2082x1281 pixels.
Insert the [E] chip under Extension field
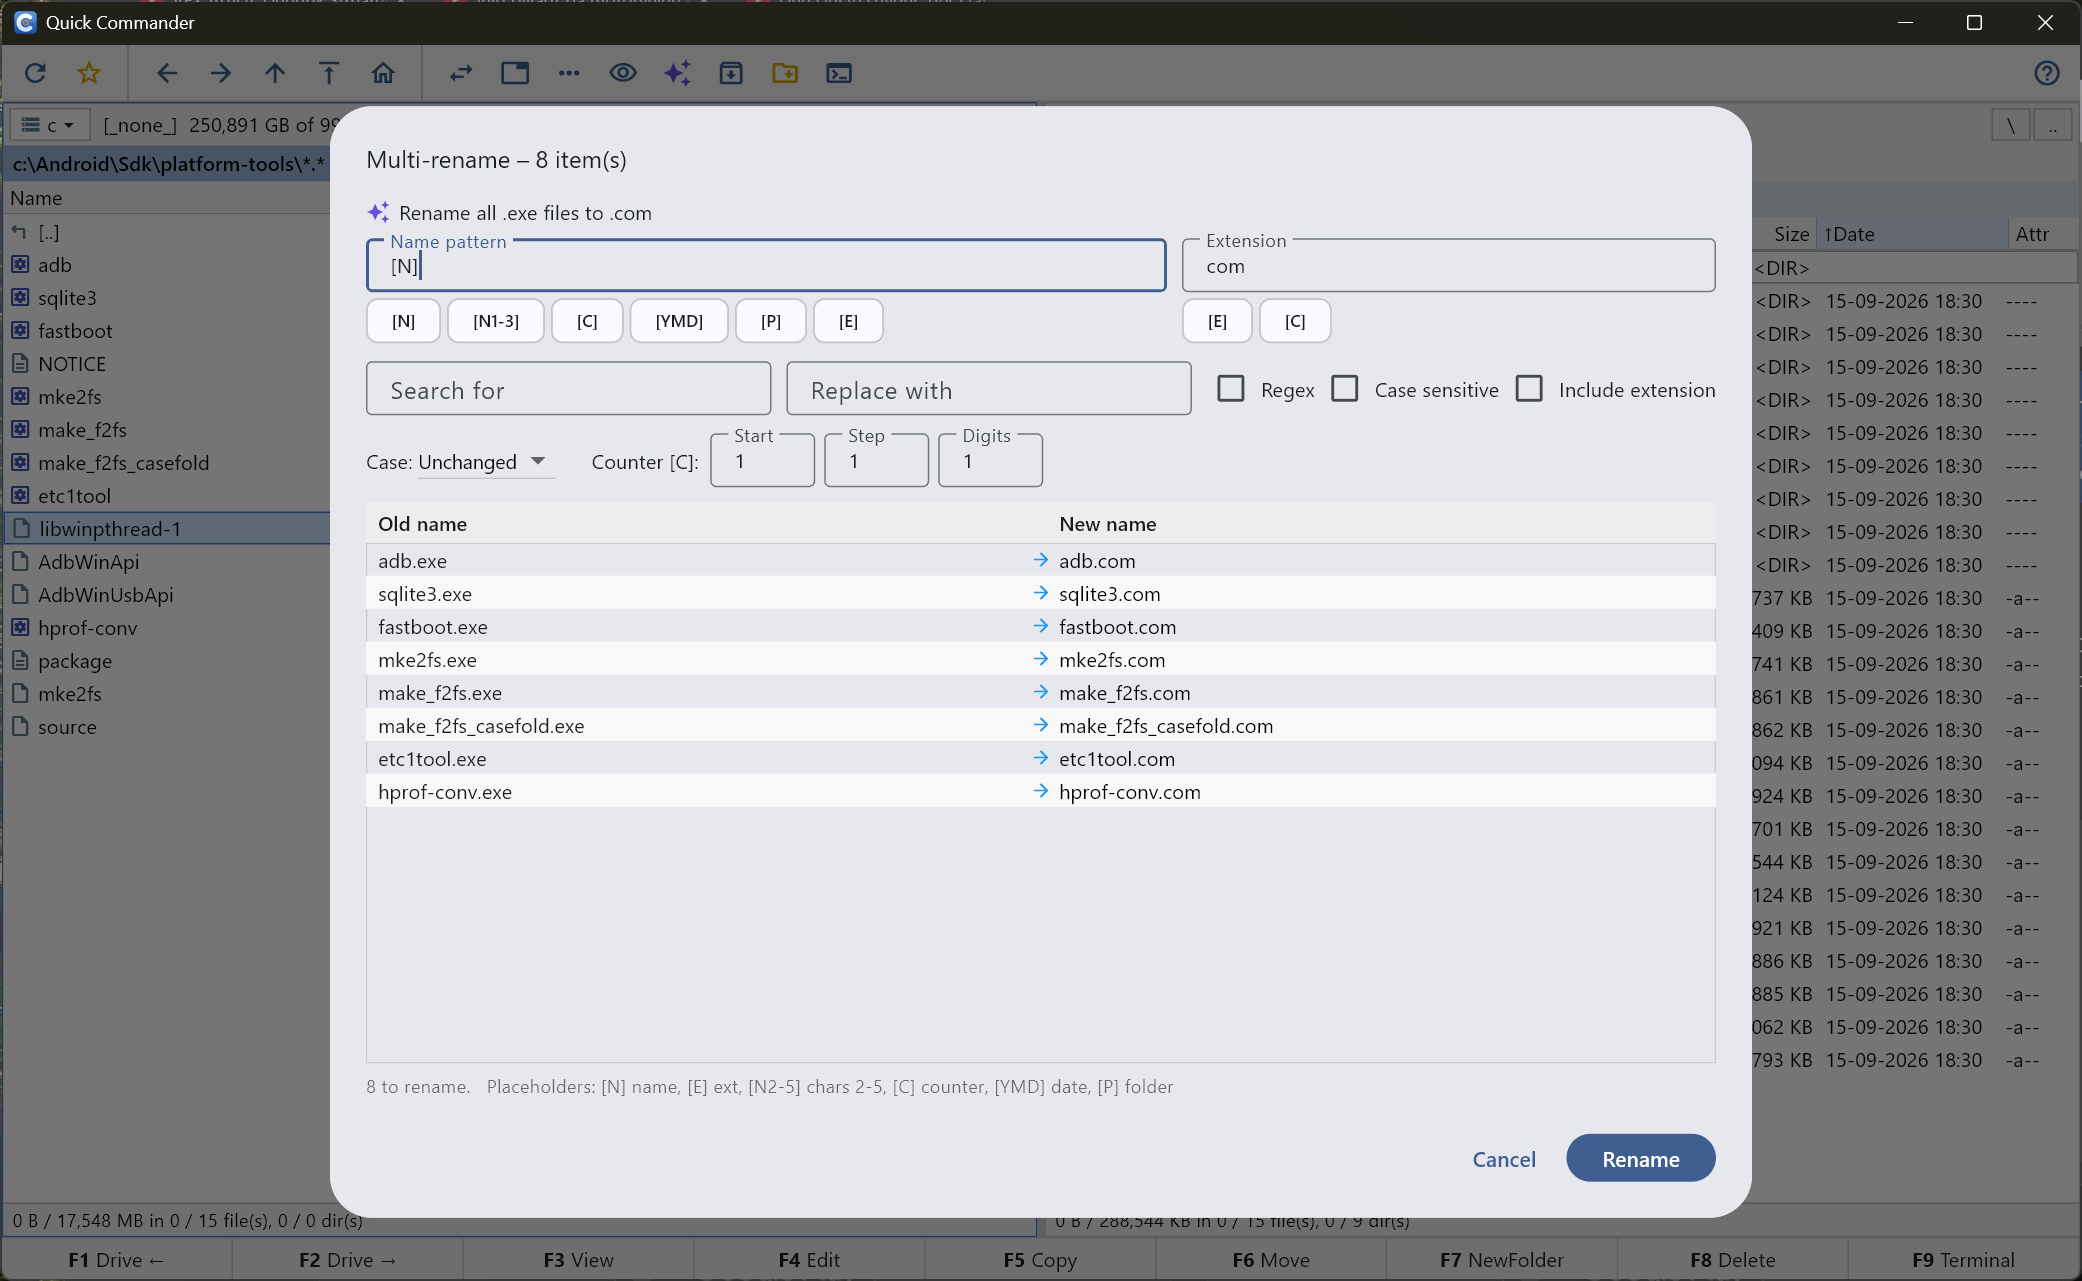(x=1217, y=321)
